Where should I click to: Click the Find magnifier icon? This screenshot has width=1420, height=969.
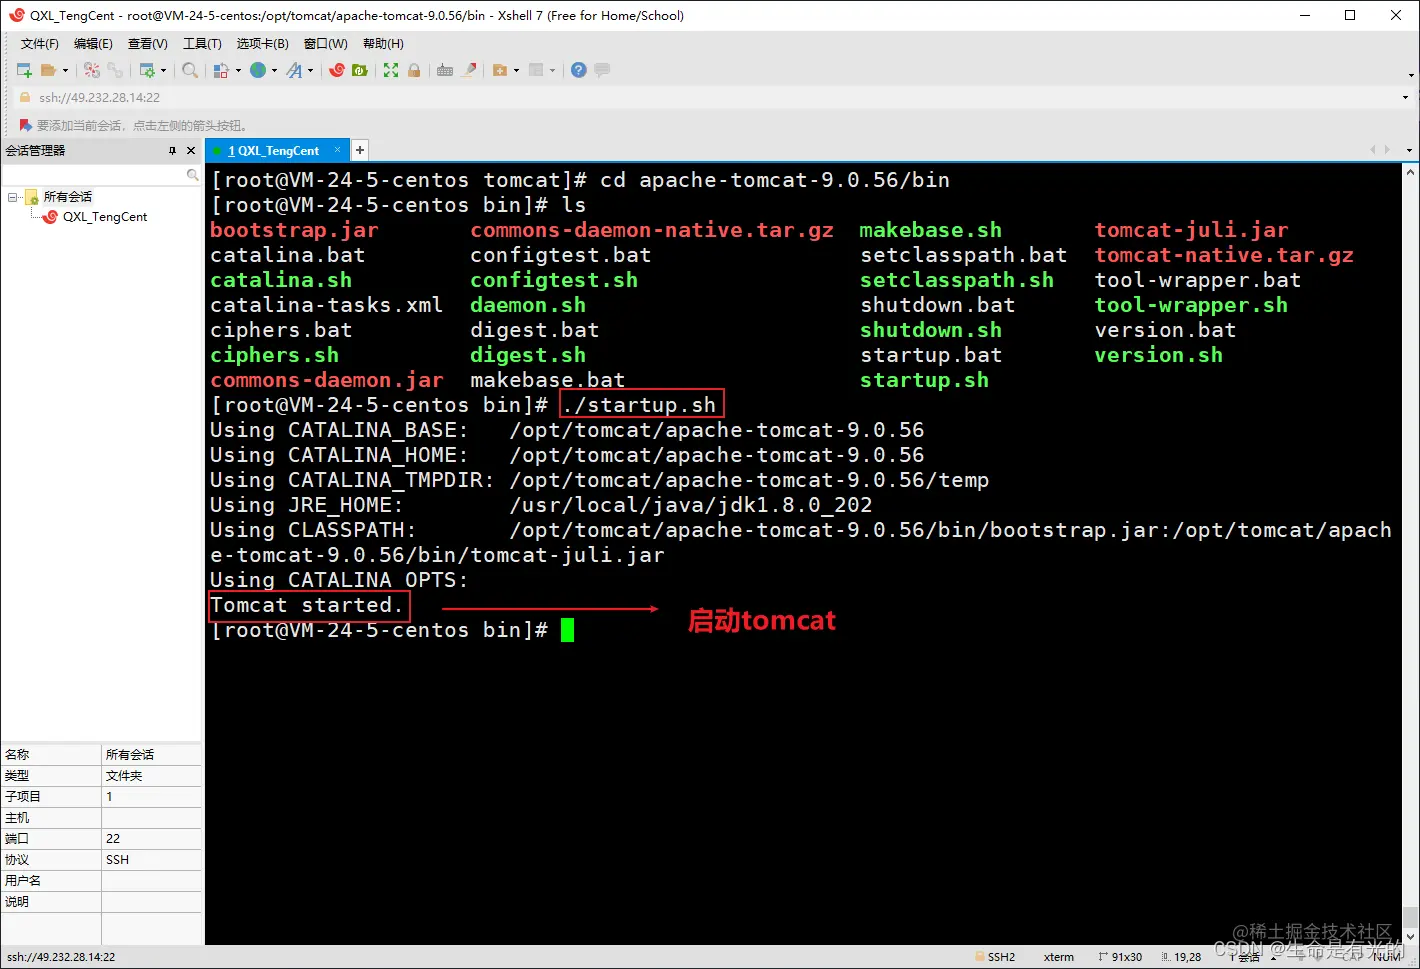pyautogui.click(x=190, y=70)
